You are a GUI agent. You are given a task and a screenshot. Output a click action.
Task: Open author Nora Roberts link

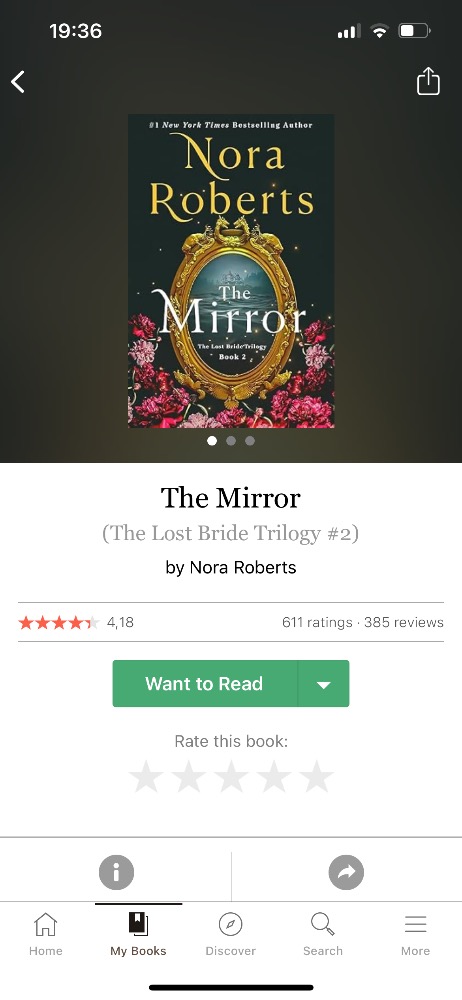[242, 568]
